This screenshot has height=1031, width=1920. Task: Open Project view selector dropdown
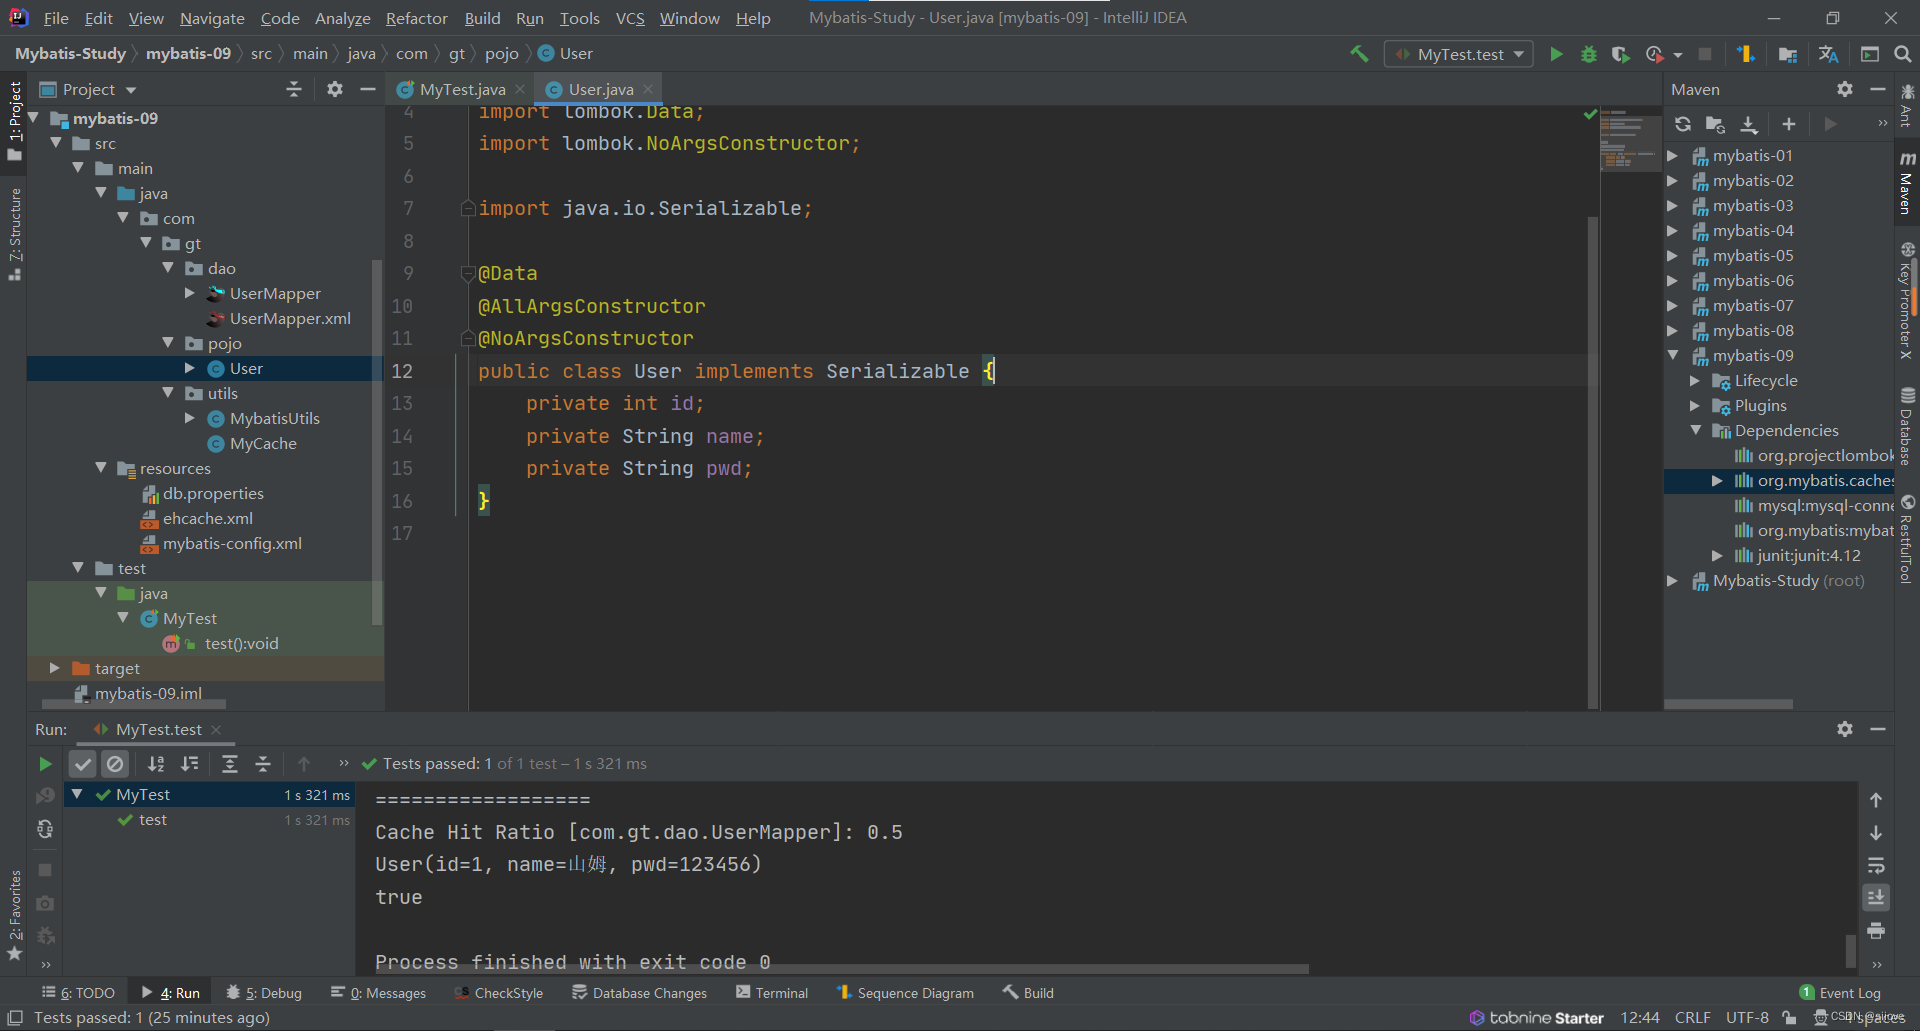pos(88,89)
